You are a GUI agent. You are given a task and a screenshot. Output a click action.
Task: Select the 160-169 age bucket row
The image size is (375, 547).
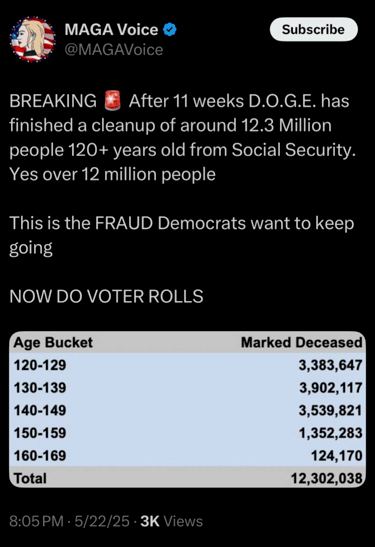tap(188, 456)
